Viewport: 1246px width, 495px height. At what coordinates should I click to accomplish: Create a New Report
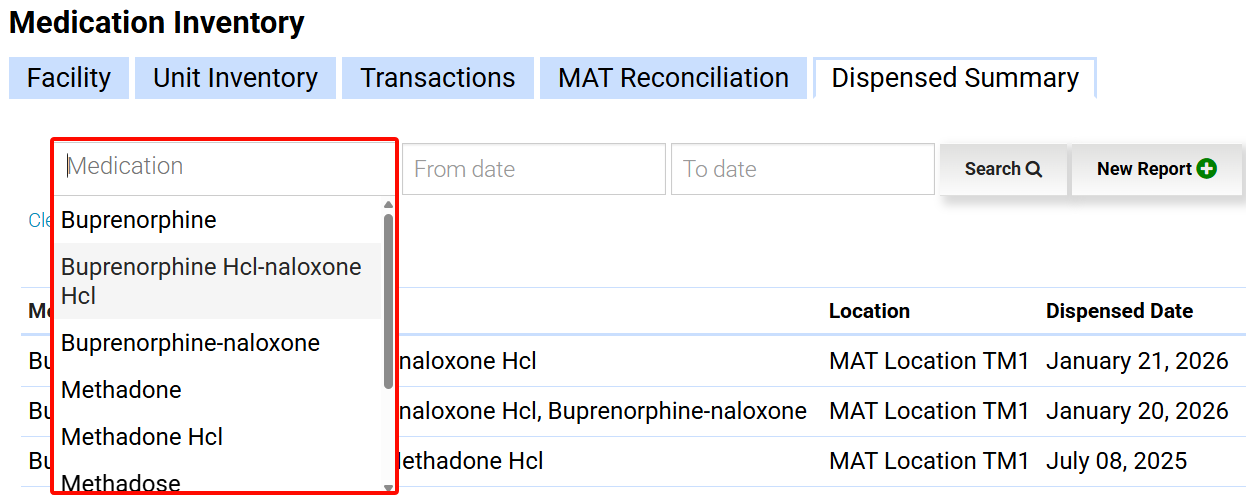click(1156, 169)
